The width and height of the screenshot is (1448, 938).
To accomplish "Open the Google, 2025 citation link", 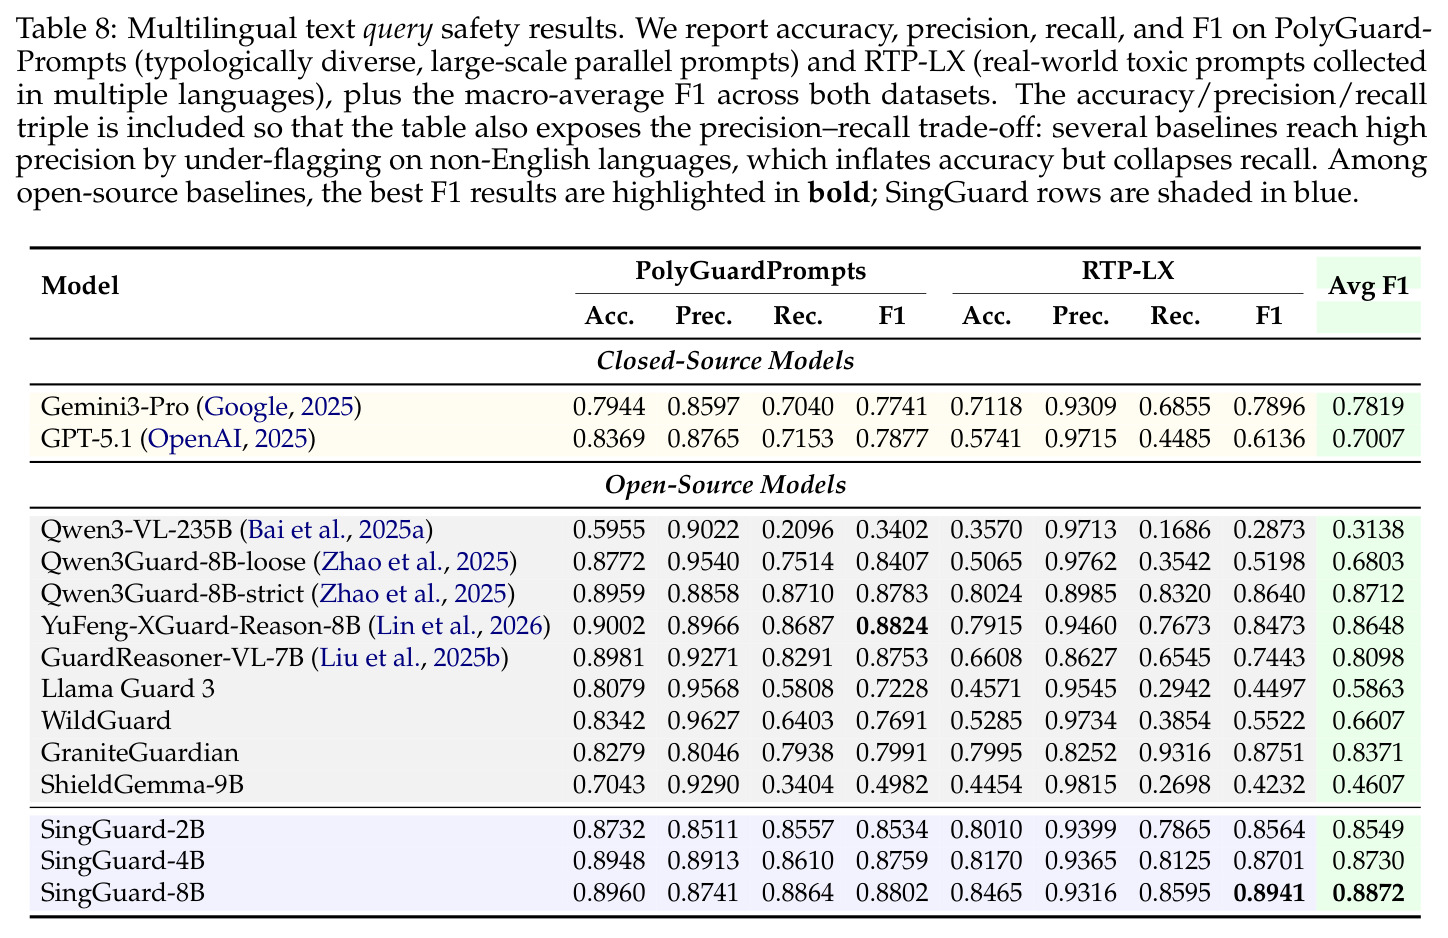I will coord(278,407).
